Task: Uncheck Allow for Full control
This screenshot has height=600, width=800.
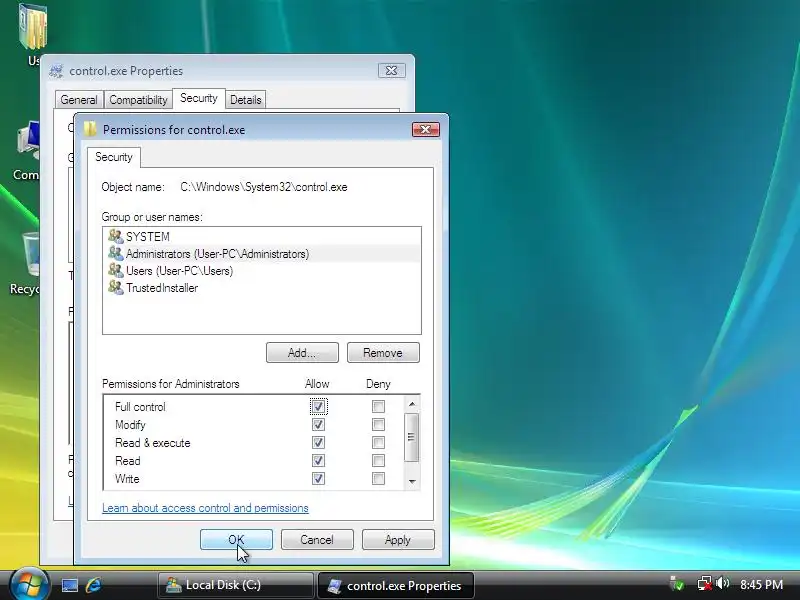Action: (x=318, y=407)
